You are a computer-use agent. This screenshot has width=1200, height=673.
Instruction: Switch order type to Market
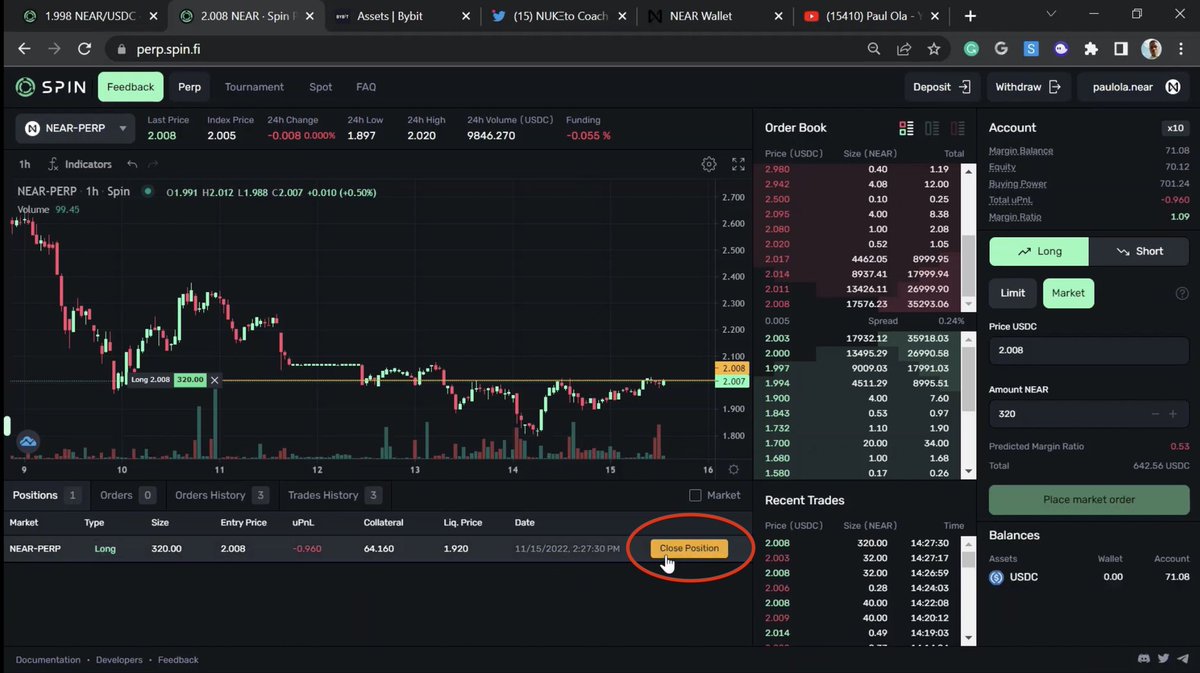click(x=1068, y=293)
